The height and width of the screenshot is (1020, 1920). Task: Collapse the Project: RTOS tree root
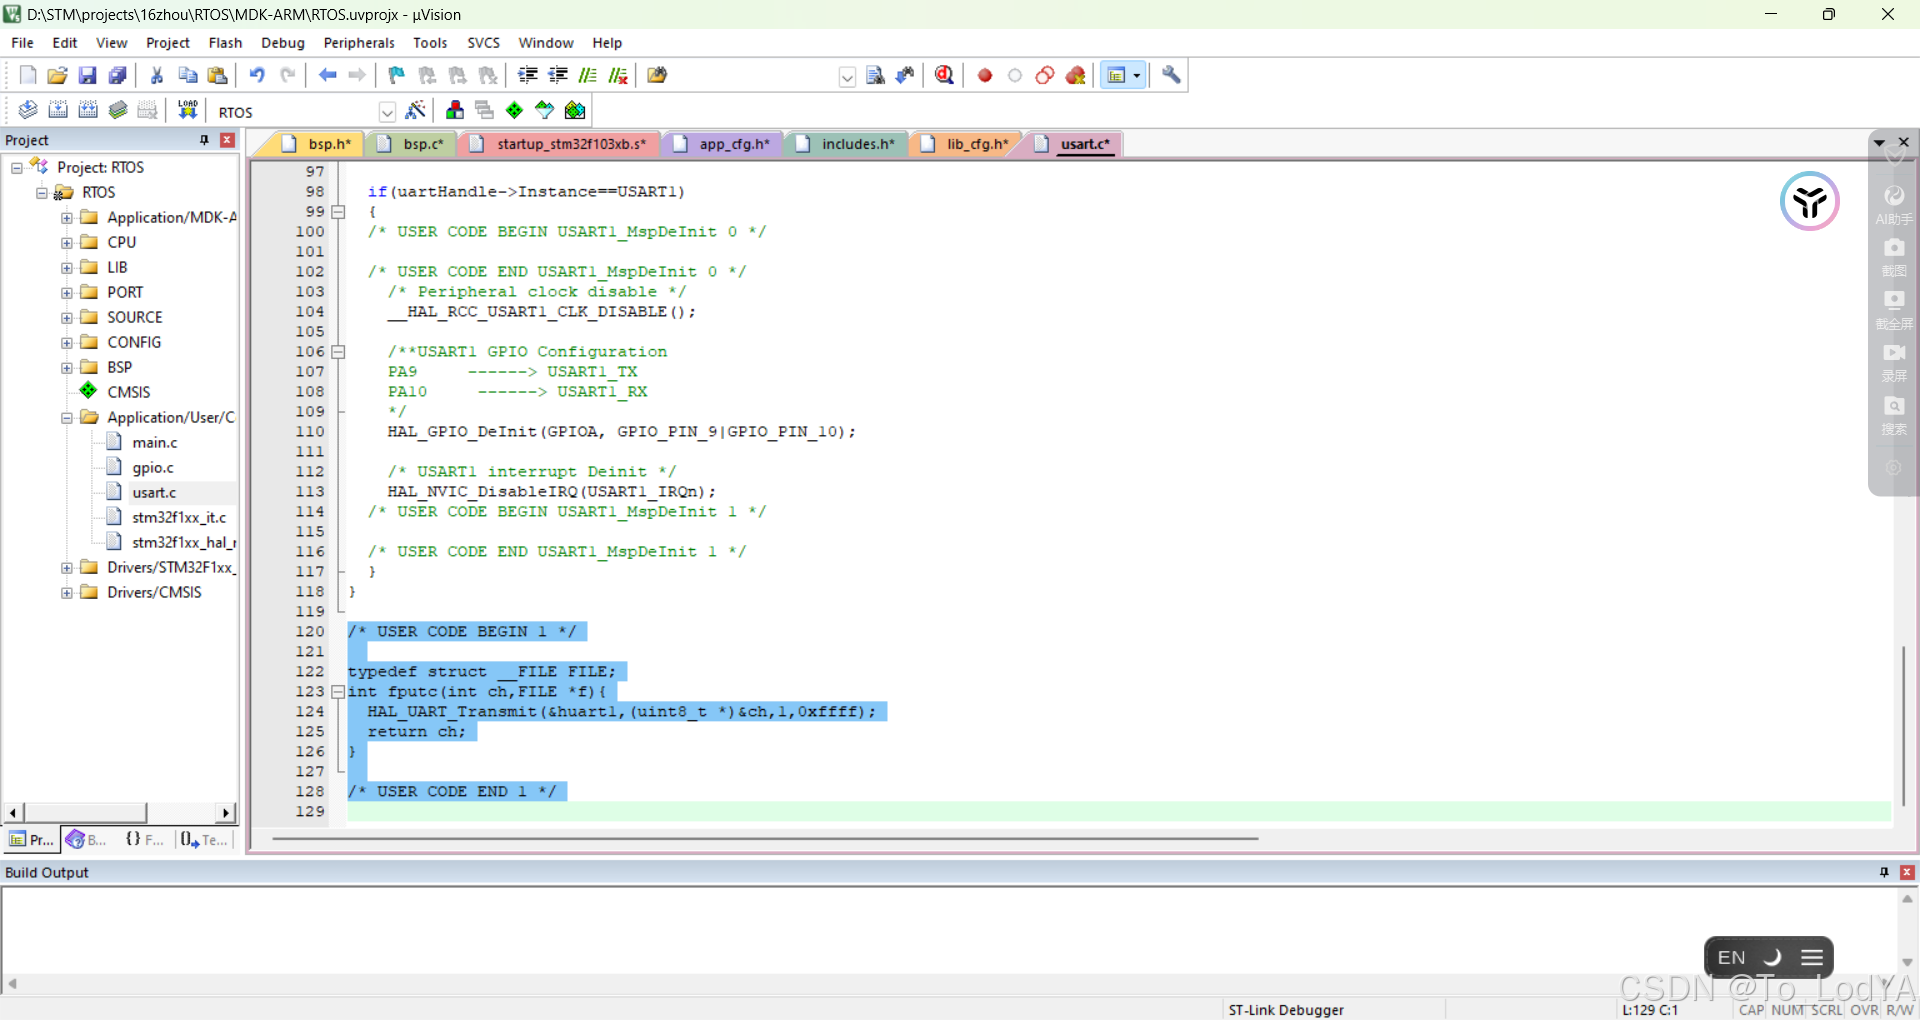coord(17,168)
